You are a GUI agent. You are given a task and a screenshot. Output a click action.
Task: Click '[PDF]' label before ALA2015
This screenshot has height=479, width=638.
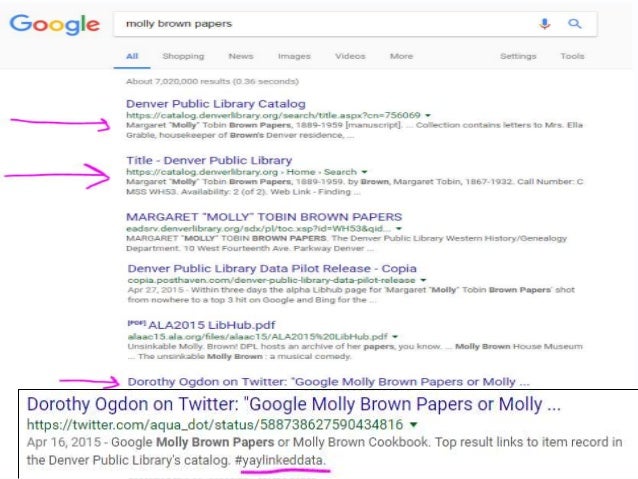[x=137, y=323]
